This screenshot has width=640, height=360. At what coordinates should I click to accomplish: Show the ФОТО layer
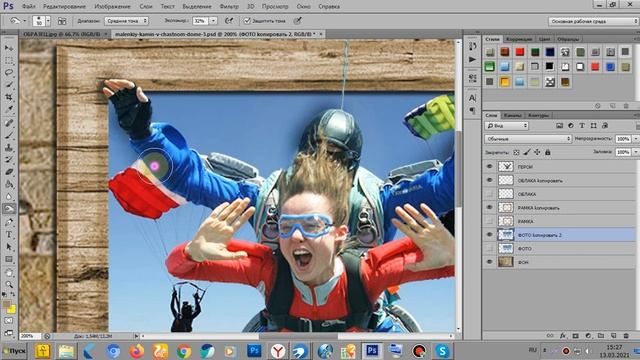(x=489, y=248)
